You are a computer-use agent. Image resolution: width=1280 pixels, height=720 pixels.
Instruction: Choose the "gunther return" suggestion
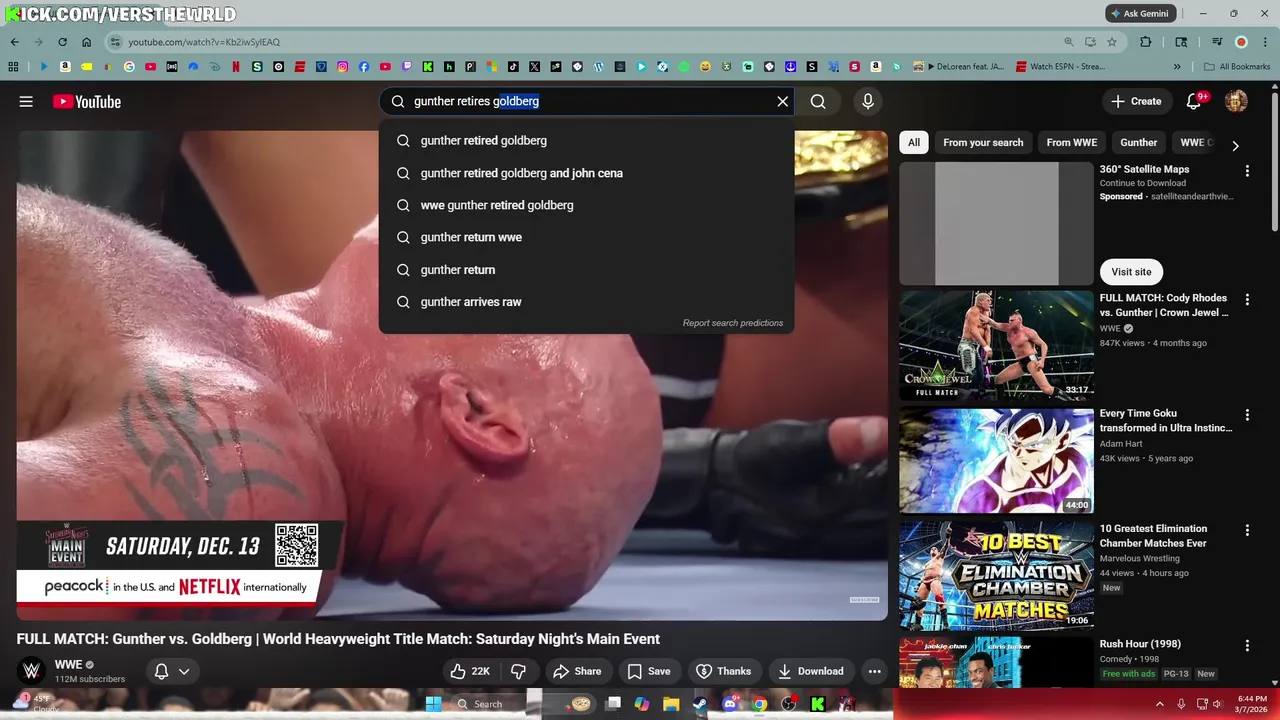point(586,270)
